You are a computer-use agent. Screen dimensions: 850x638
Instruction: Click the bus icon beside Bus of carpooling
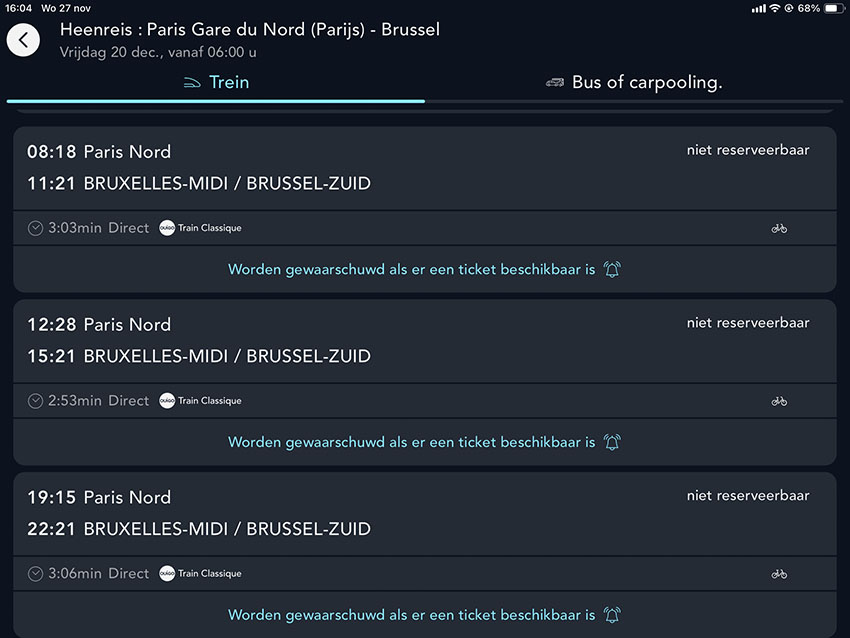[555, 82]
